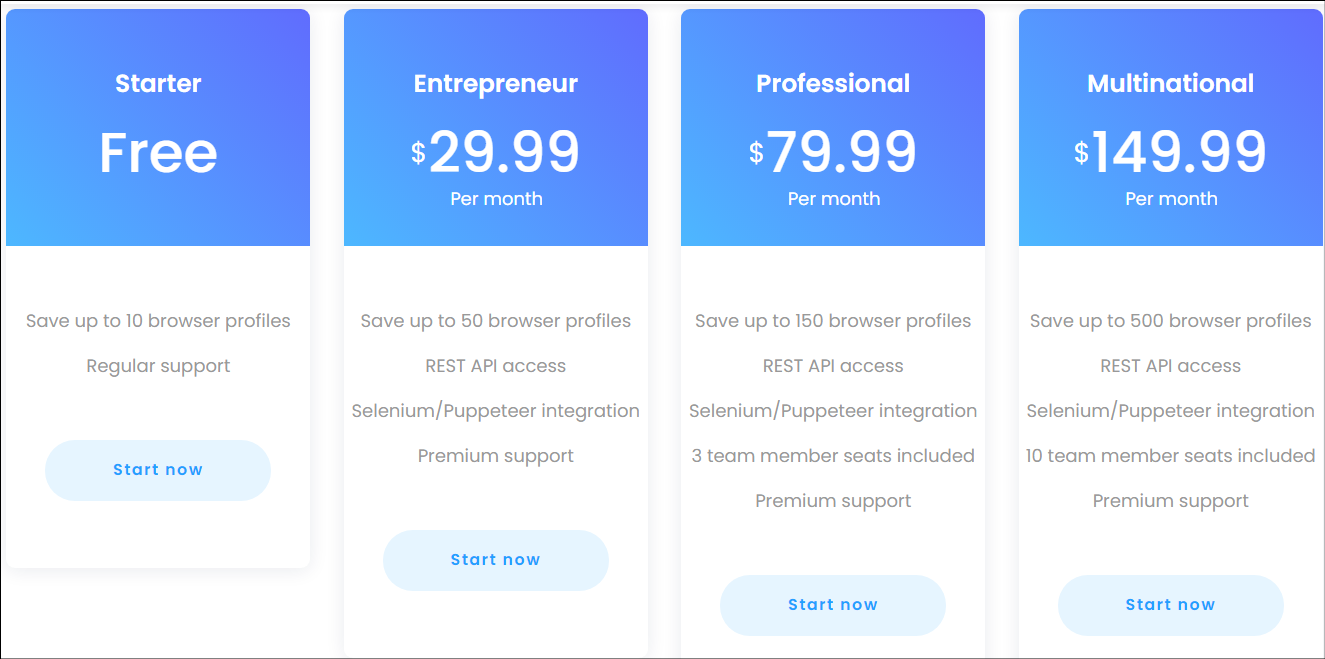This screenshot has width=1325, height=659.
Task: Click the $149.99 price on Multinational
Action: click(1173, 152)
